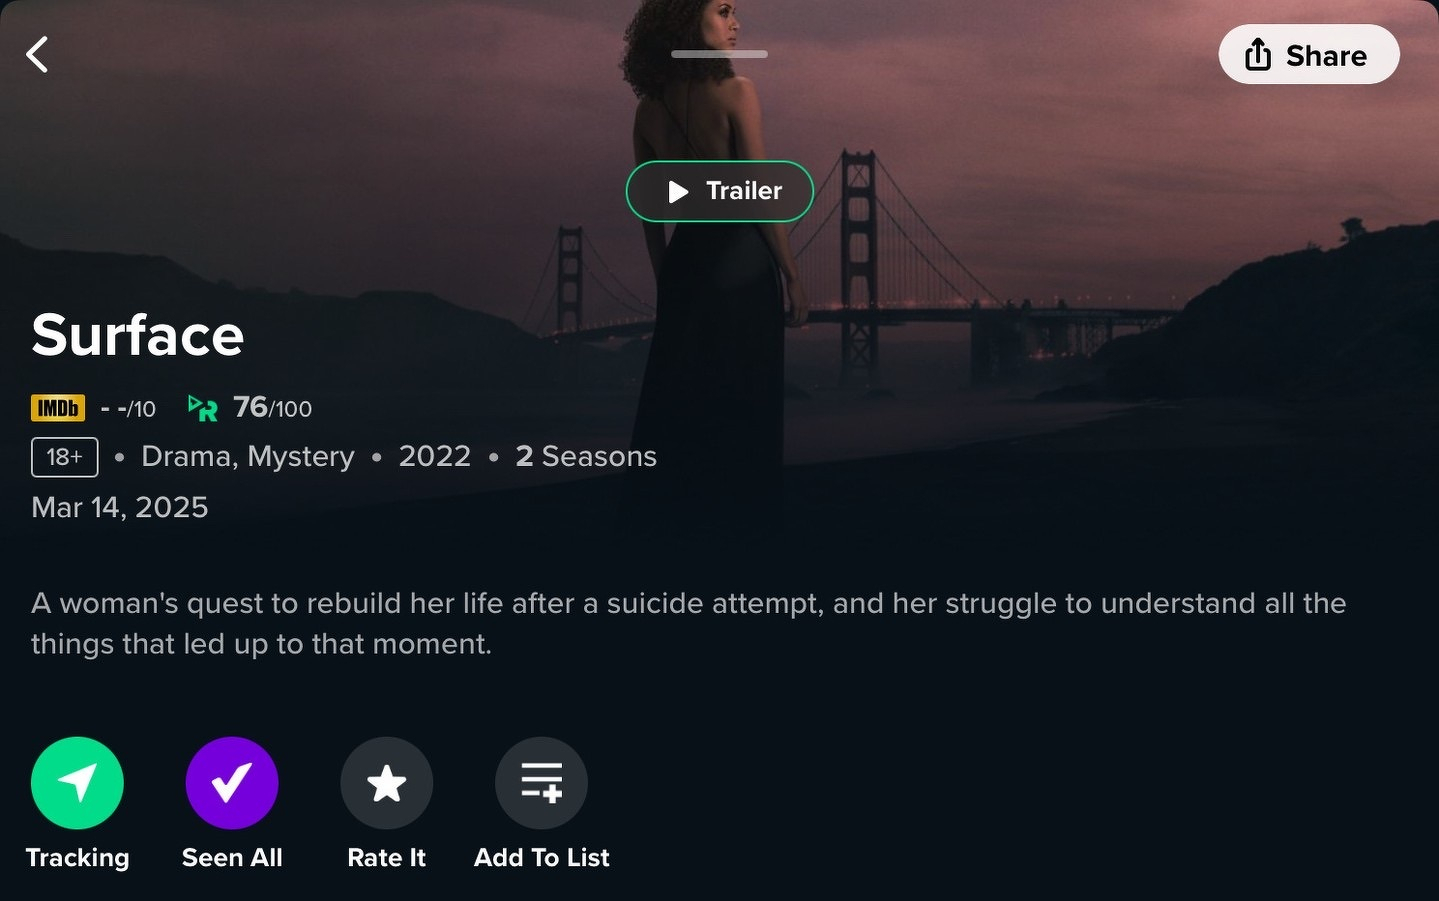Open the Rate It star icon
1439x901 pixels.
coord(387,783)
